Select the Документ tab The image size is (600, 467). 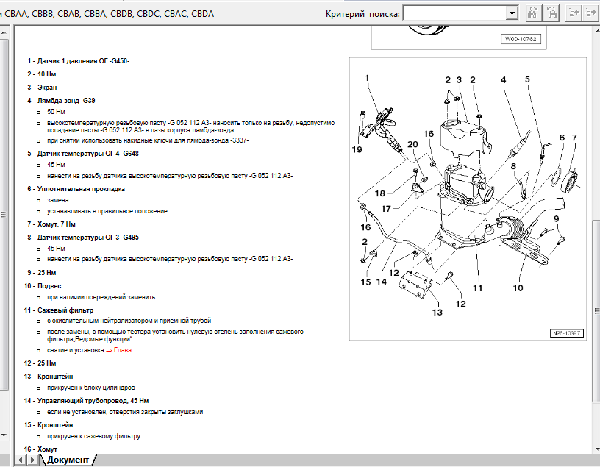(68, 459)
